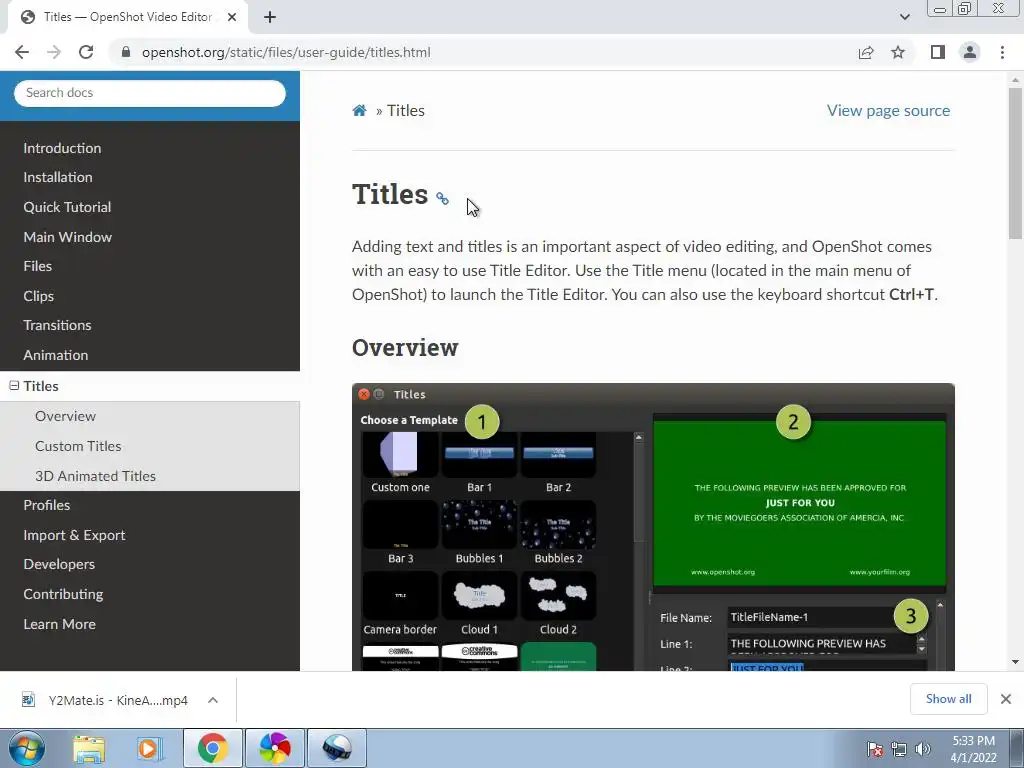Click inside the Search docs field
This screenshot has width=1024, height=768.
point(150,93)
